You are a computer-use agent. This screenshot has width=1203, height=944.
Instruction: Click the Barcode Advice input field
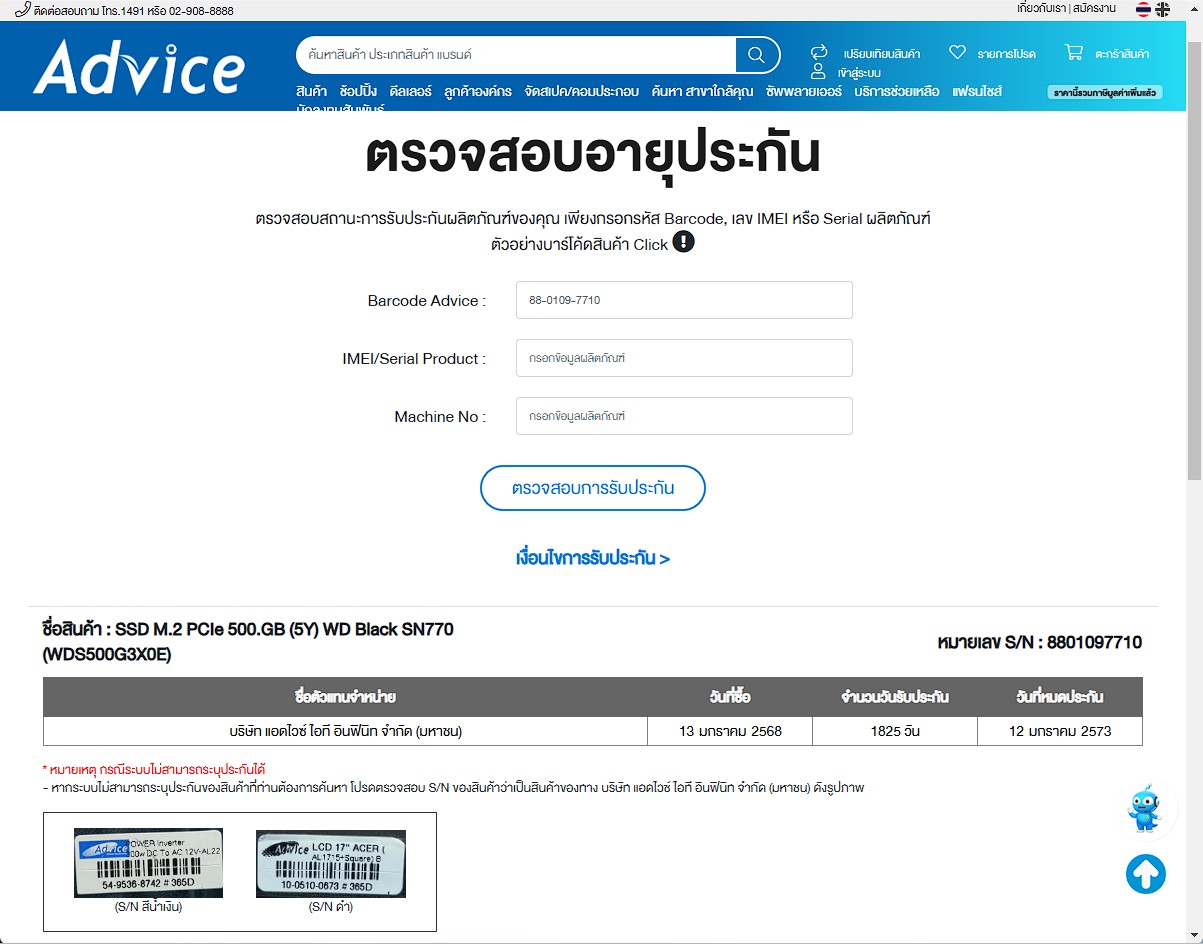click(684, 300)
